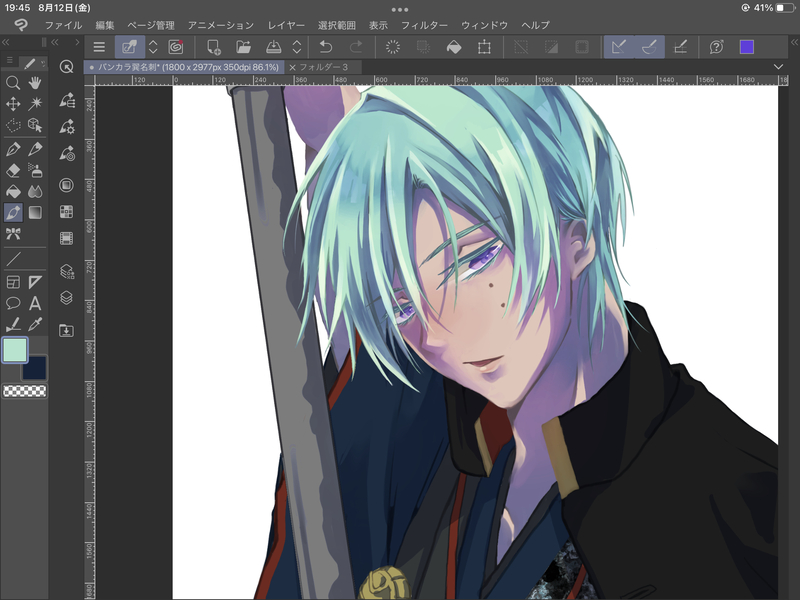Image resolution: width=800 pixels, height=600 pixels.
Task: Select the Zoom magnifier tool
Action: 13,83
